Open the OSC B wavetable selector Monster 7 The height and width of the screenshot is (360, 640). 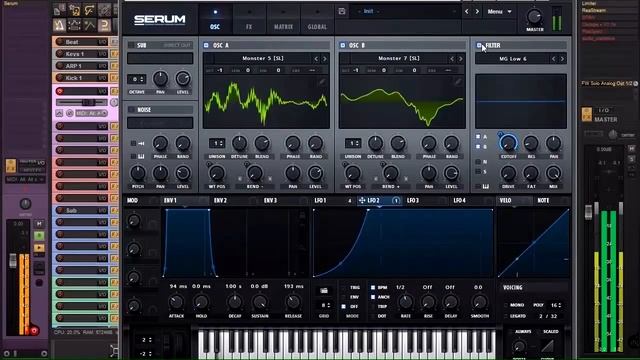pyautogui.click(x=398, y=58)
